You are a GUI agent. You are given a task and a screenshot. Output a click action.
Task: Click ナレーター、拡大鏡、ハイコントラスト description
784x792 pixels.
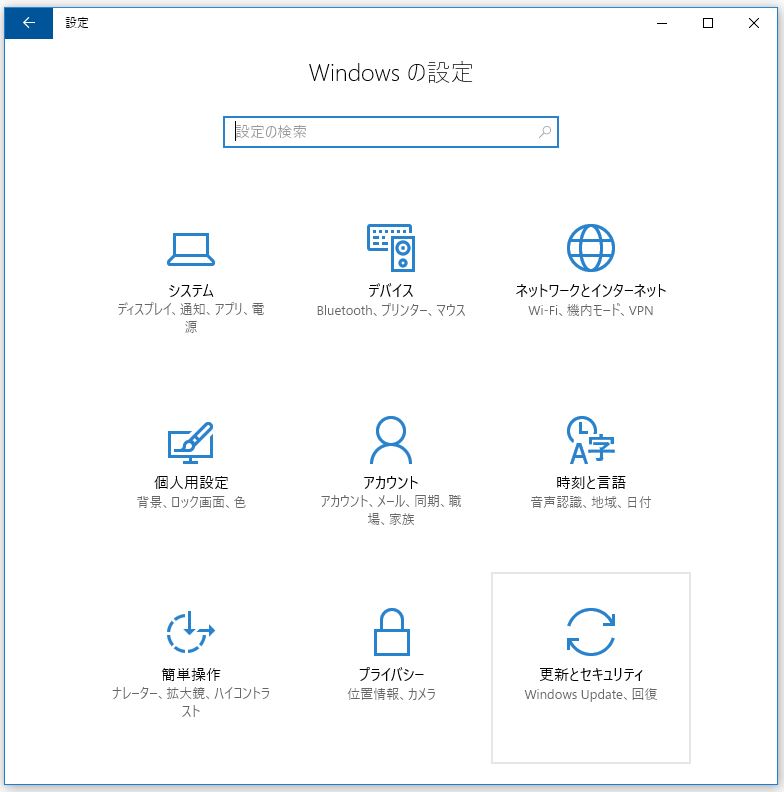pyautogui.click(x=191, y=702)
